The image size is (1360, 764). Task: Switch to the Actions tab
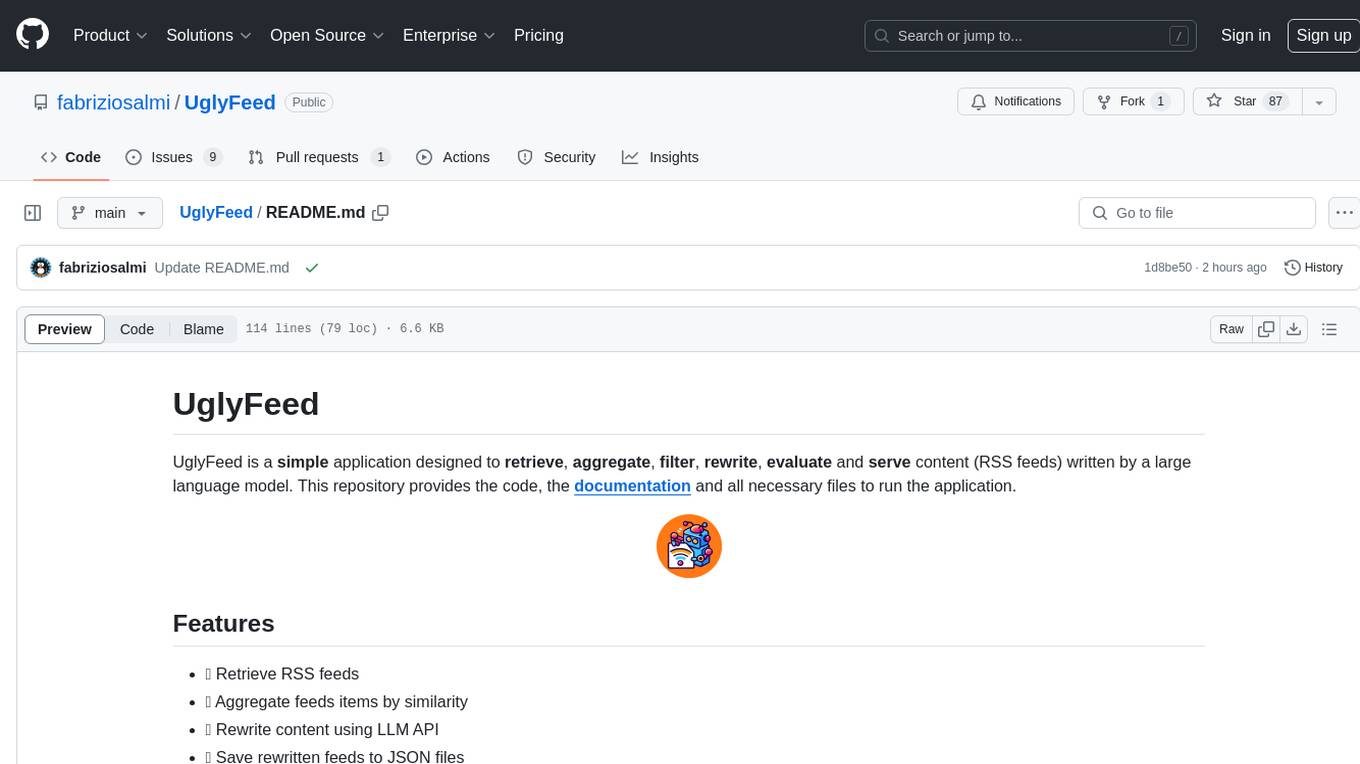(x=453, y=157)
